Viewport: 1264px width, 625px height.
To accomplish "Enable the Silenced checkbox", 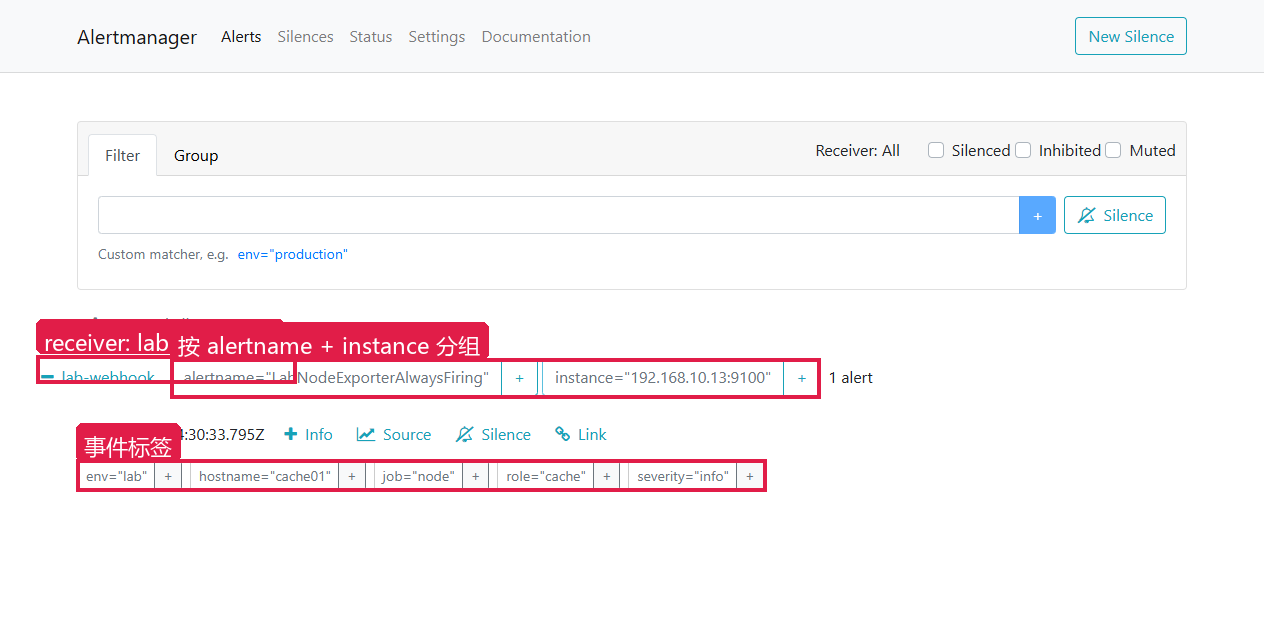I will tap(936, 150).
